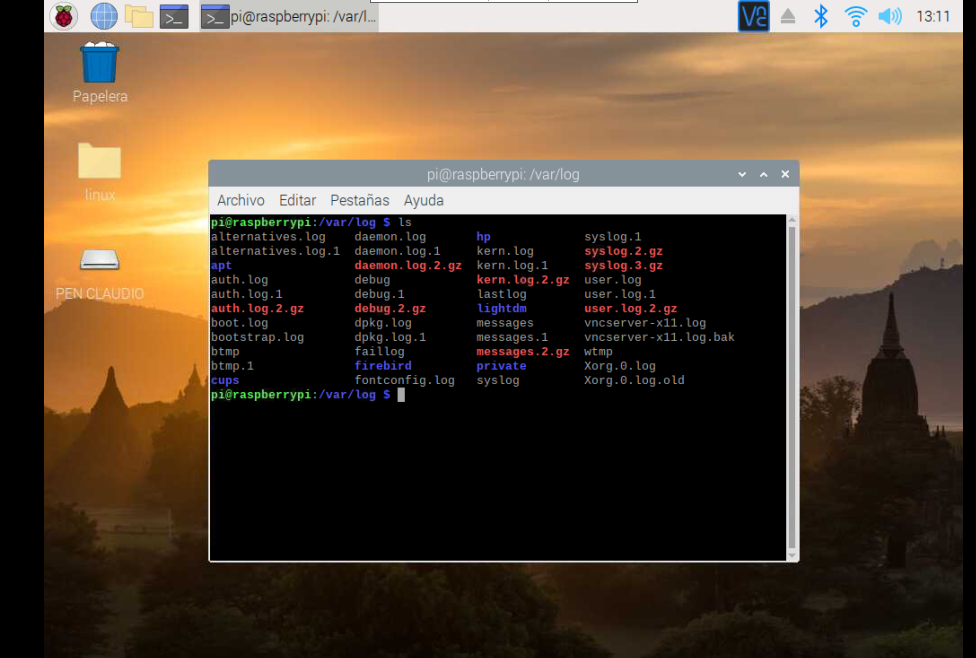Open the VNC Server tray icon
The width and height of the screenshot is (976, 658).
pyautogui.click(x=753, y=16)
